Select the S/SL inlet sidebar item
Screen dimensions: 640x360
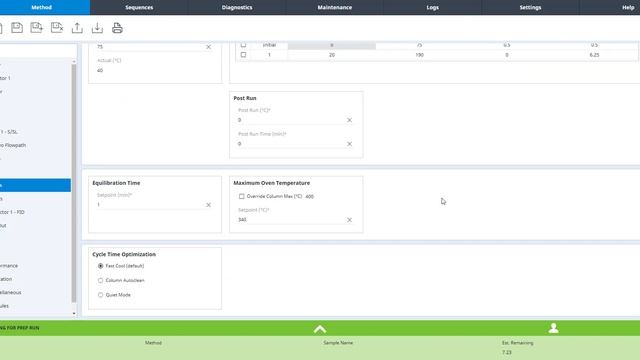[x=9, y=132]
